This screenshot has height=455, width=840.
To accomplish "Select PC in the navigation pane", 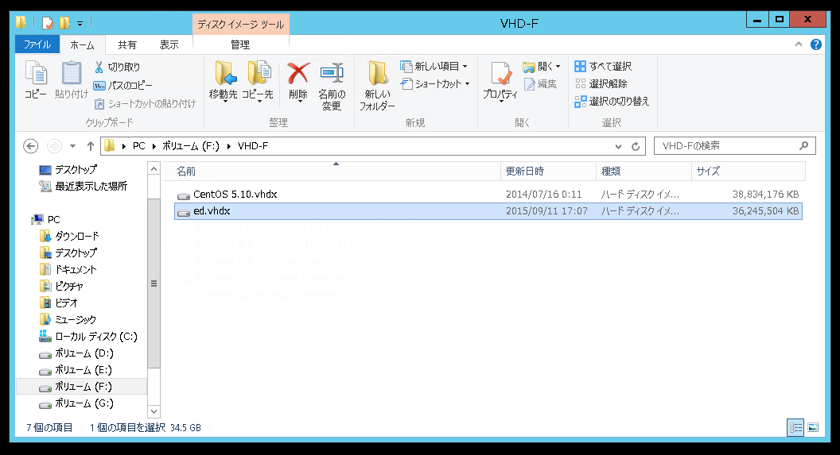I will [46, 220].
